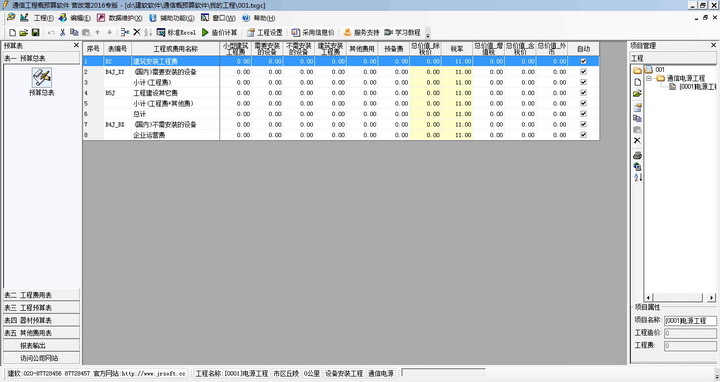Click the 标准Excel export button

pos(176,33)
